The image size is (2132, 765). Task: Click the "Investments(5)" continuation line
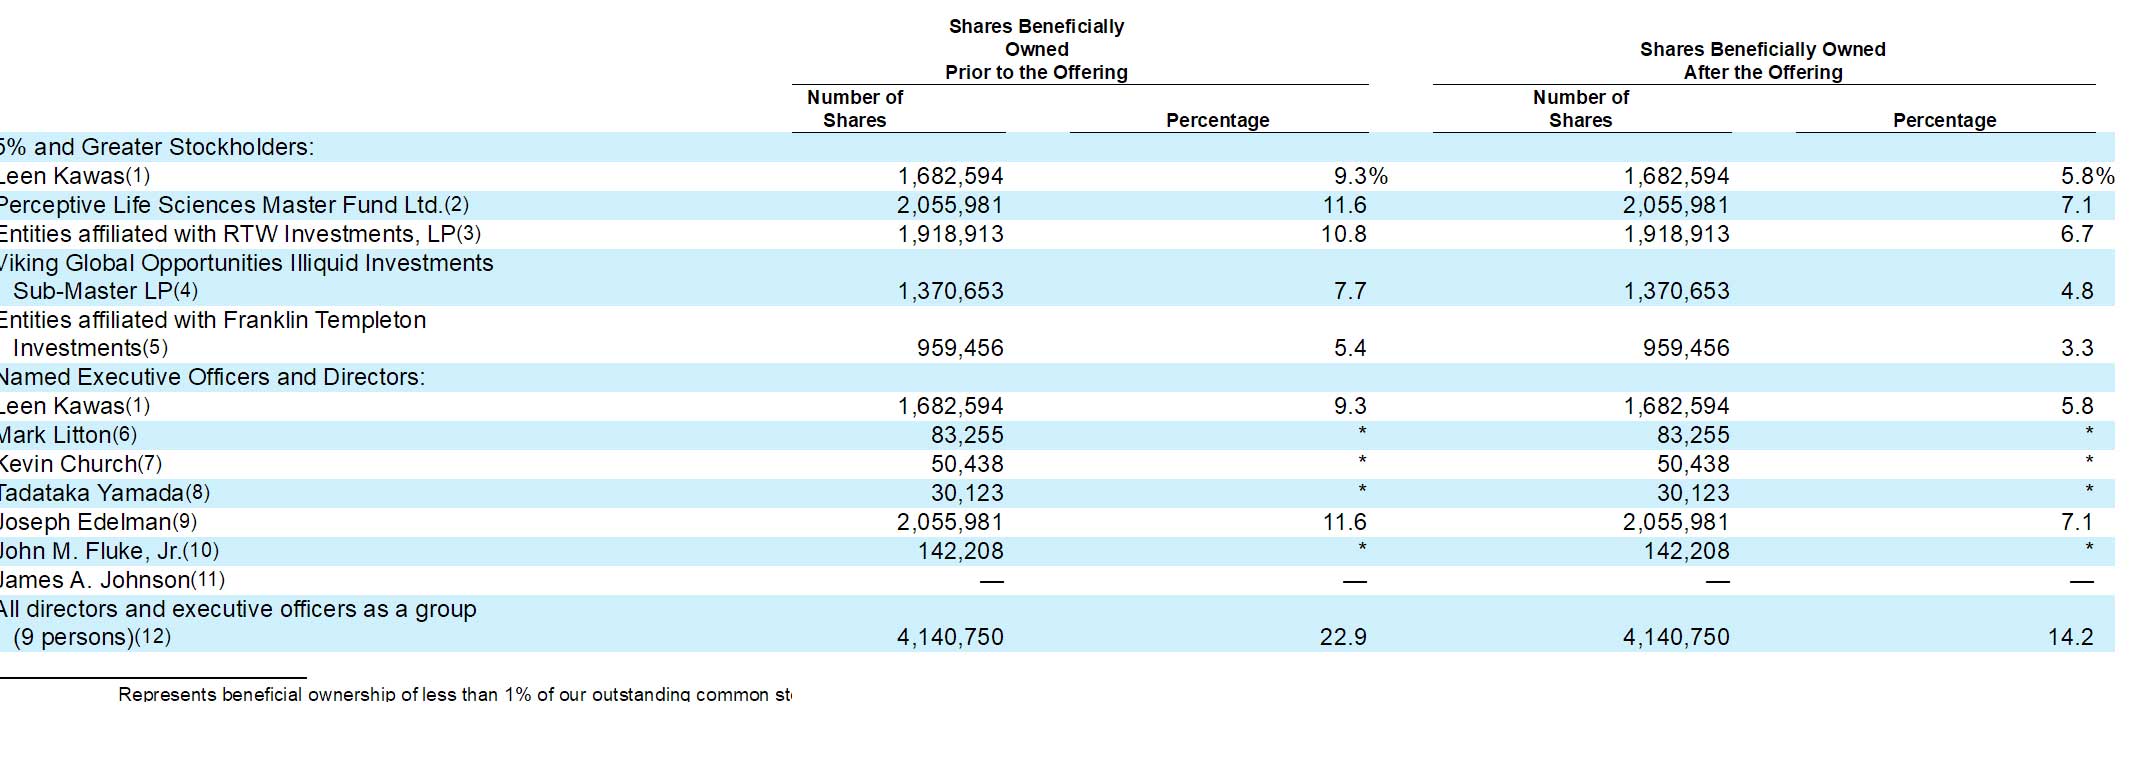[x=90, y=348]
